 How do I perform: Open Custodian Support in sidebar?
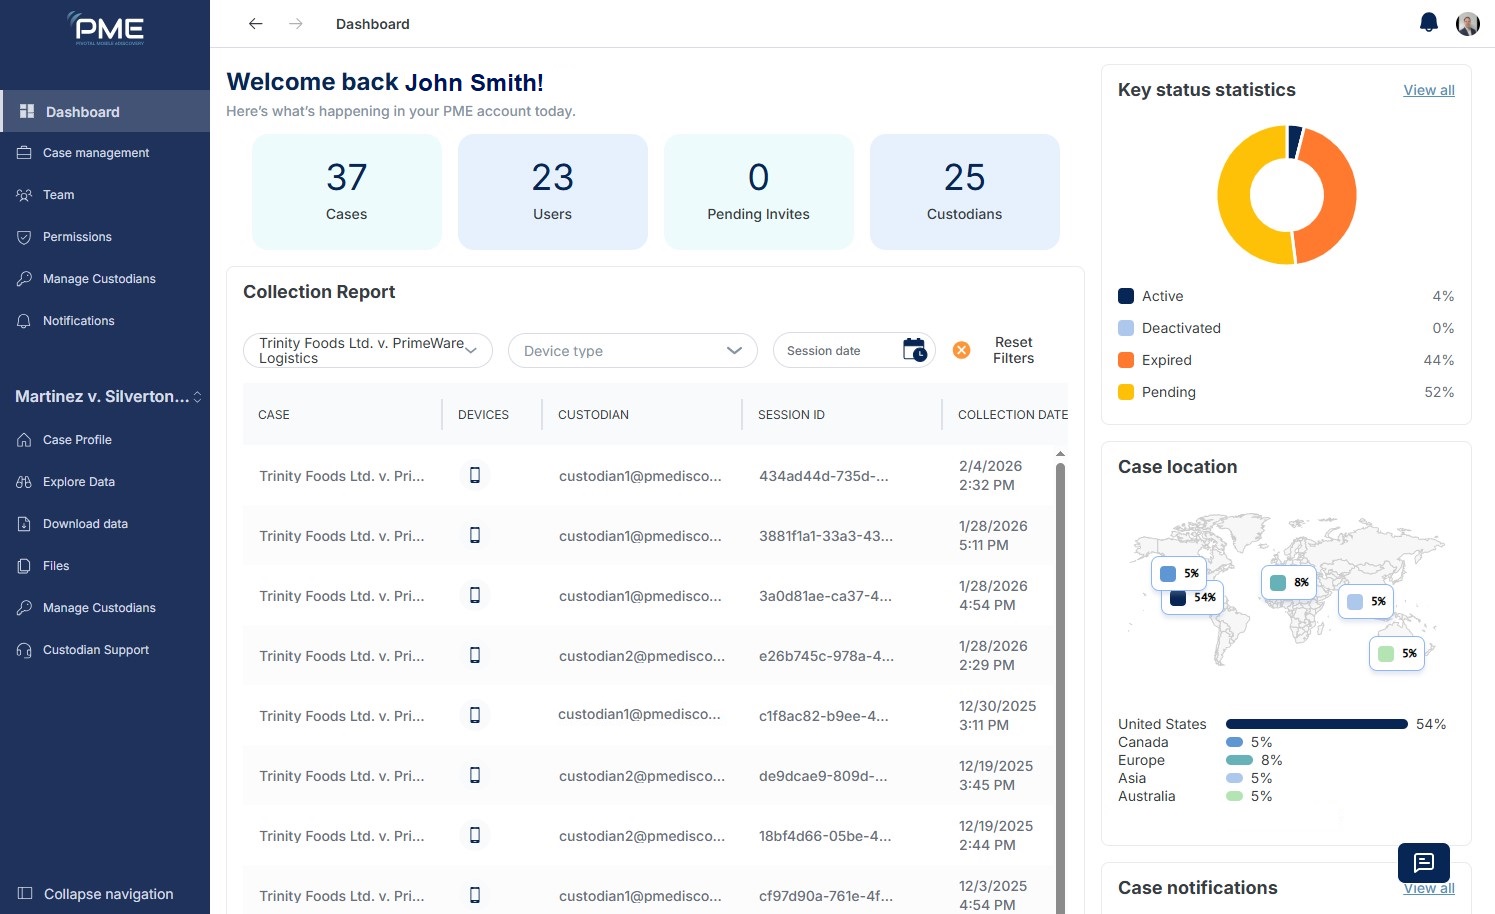(x=95, y=650)
